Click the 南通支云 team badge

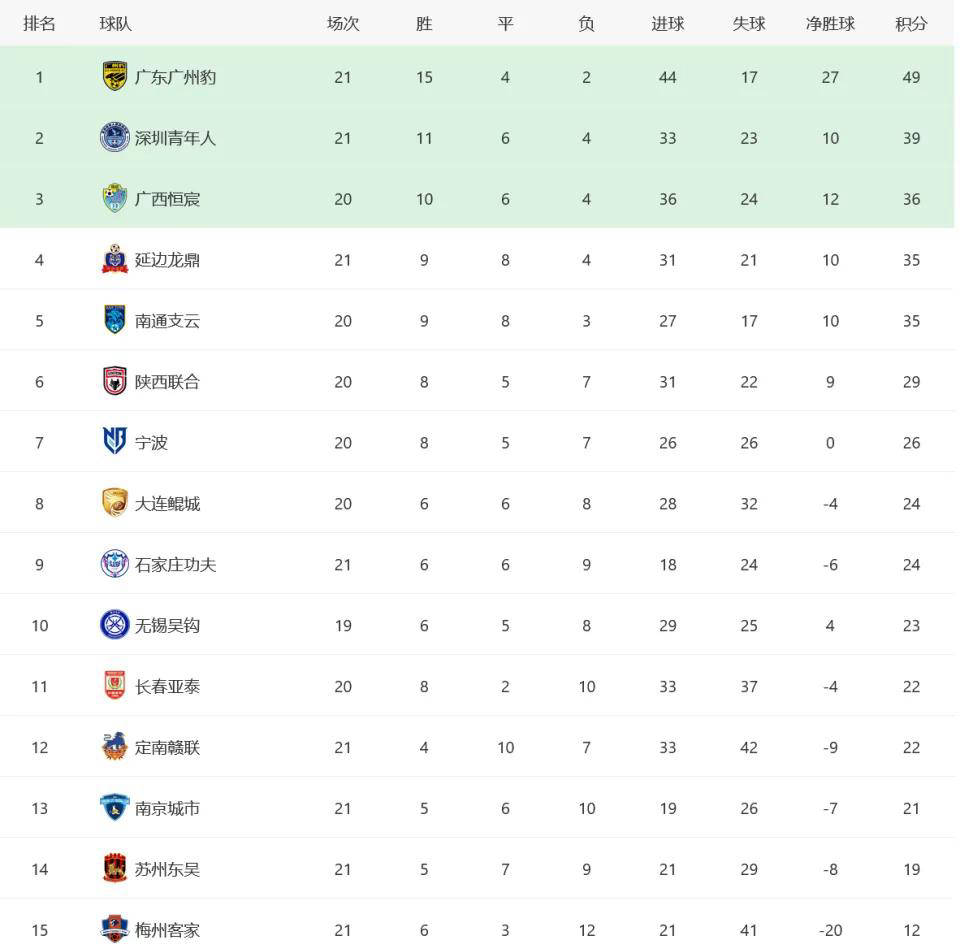tap(114, 320)
